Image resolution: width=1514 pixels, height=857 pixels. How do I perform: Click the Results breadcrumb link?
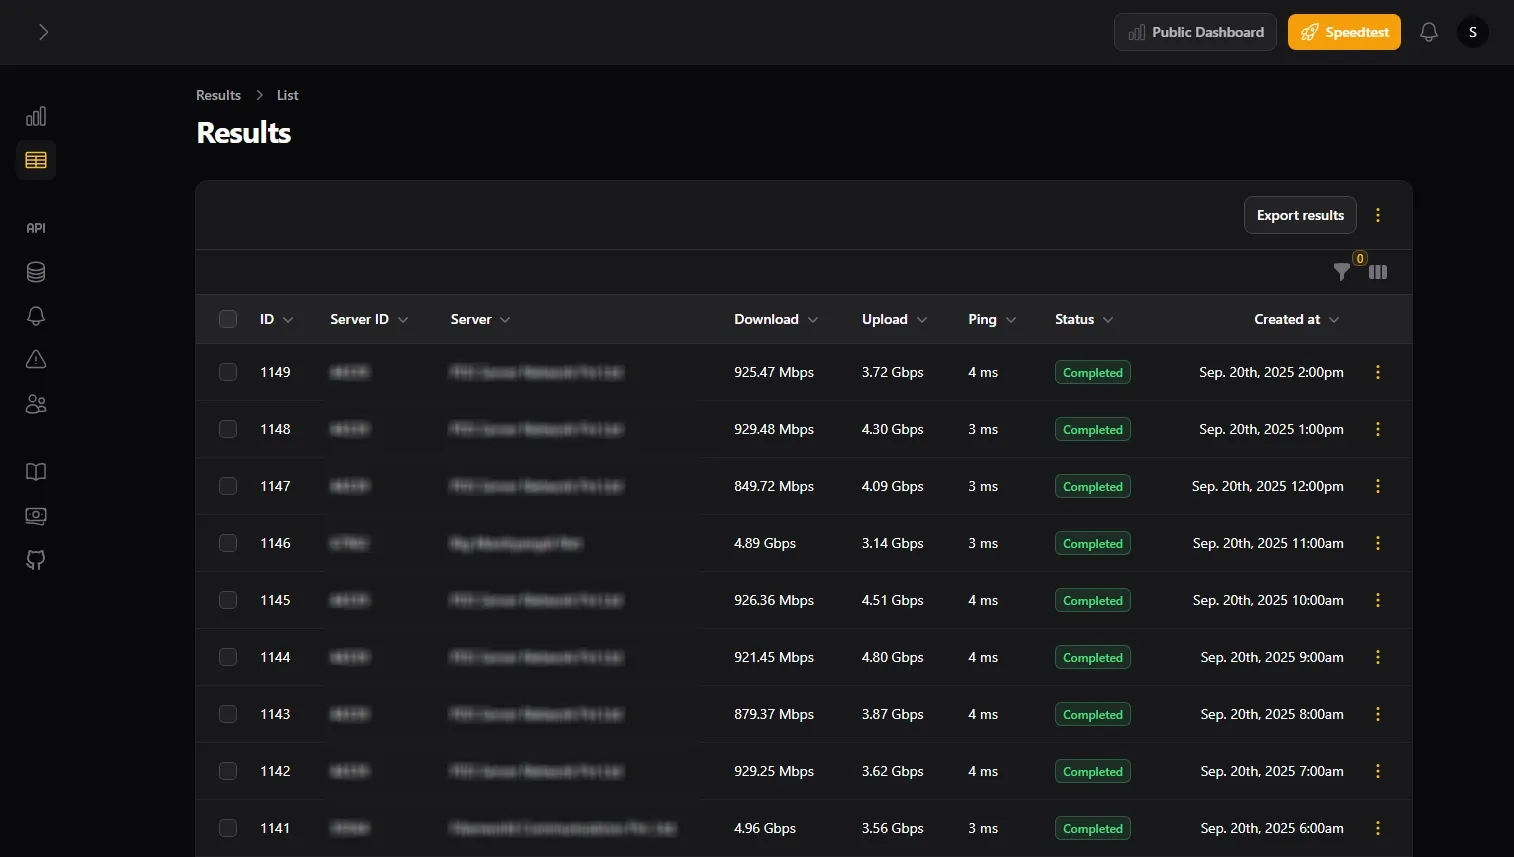[x=218, y=95]
